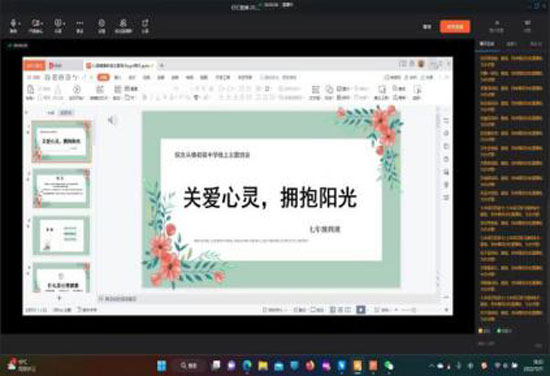This screenshot has height=376, width=550.
Task: Click the Windows taskbar search box
Action: [188, 365]
